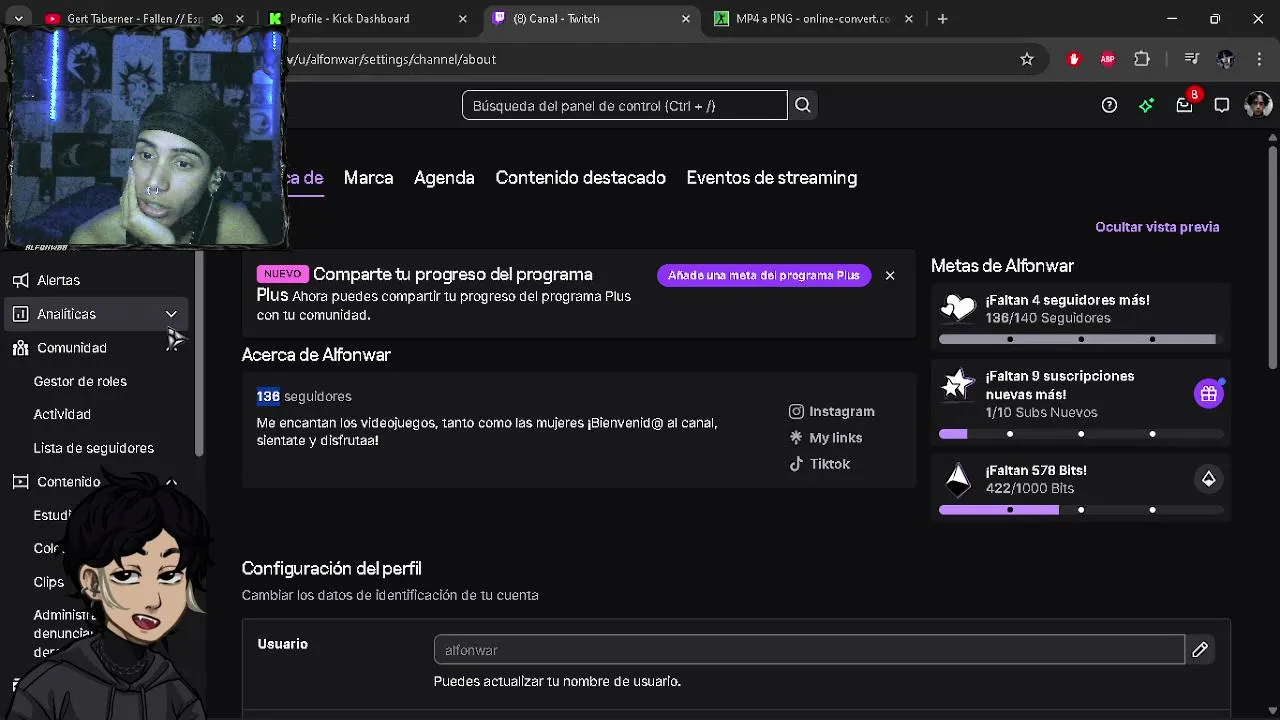Close the Kick Dashboard tab

coord(463,19)
